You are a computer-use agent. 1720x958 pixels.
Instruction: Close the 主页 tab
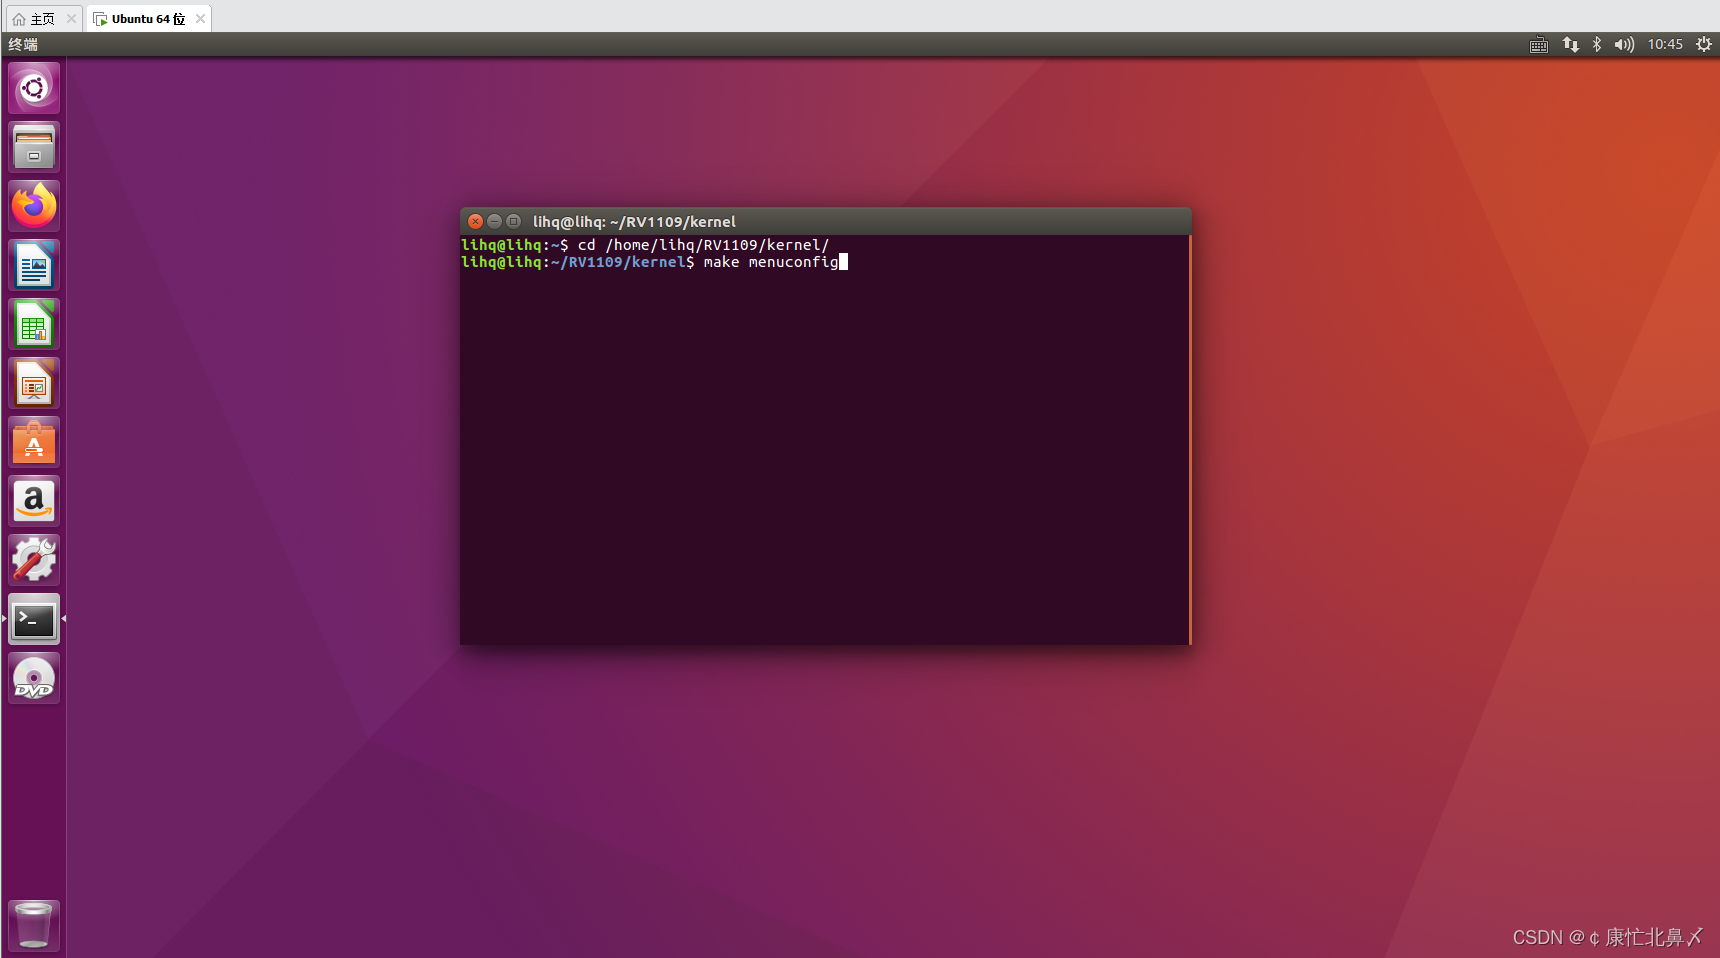click(x=71, y=19)
